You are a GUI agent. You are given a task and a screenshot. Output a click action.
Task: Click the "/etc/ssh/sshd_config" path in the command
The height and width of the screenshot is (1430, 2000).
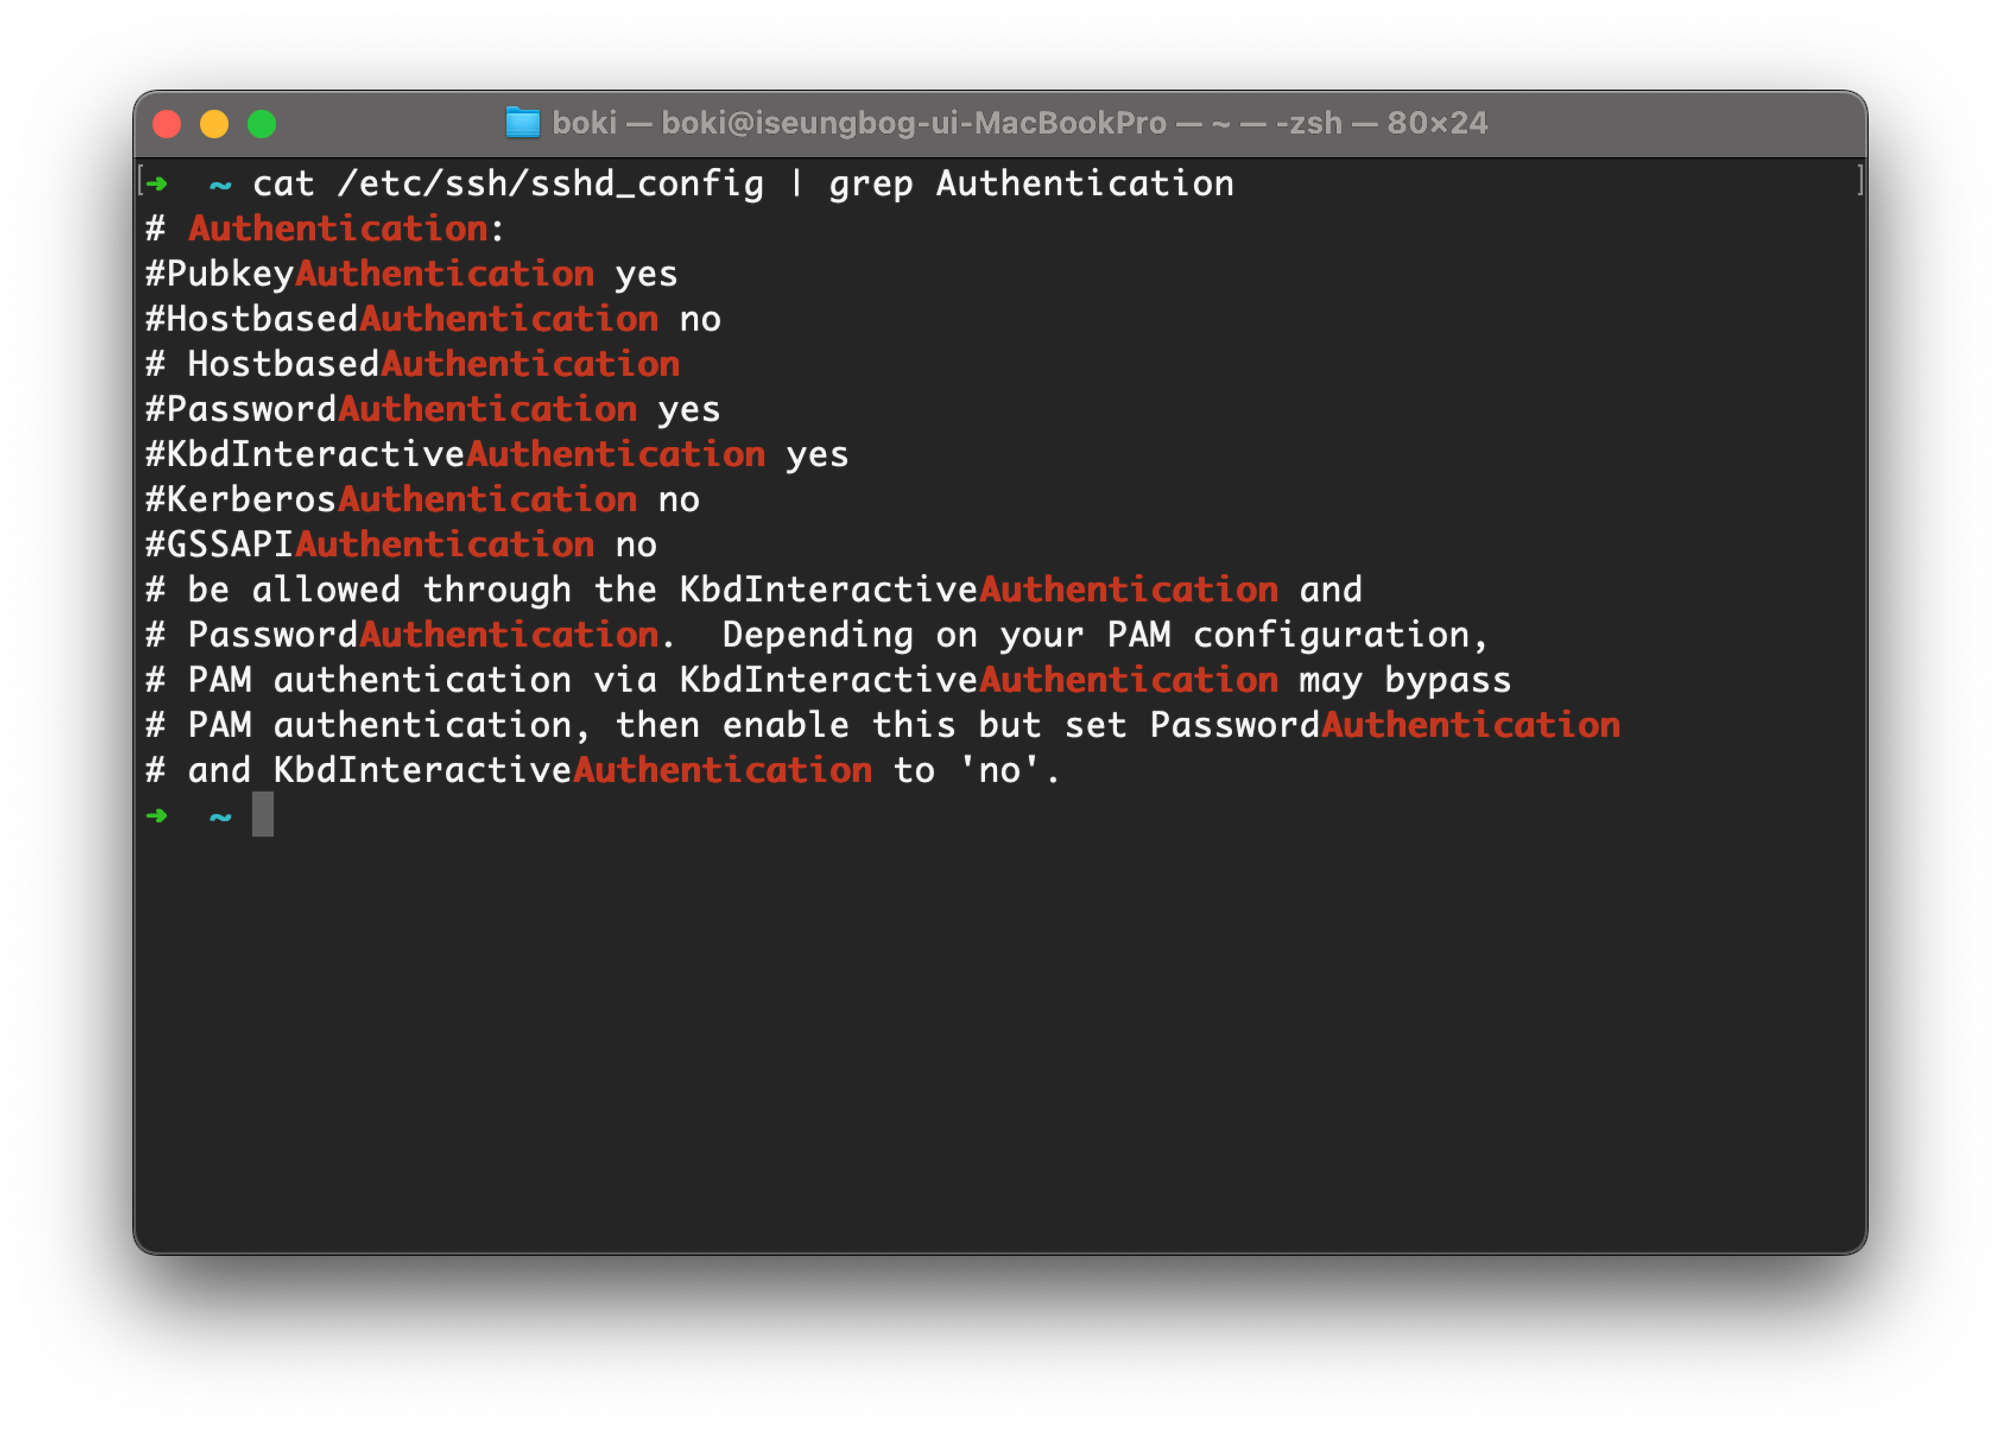(x=550, y=184)
